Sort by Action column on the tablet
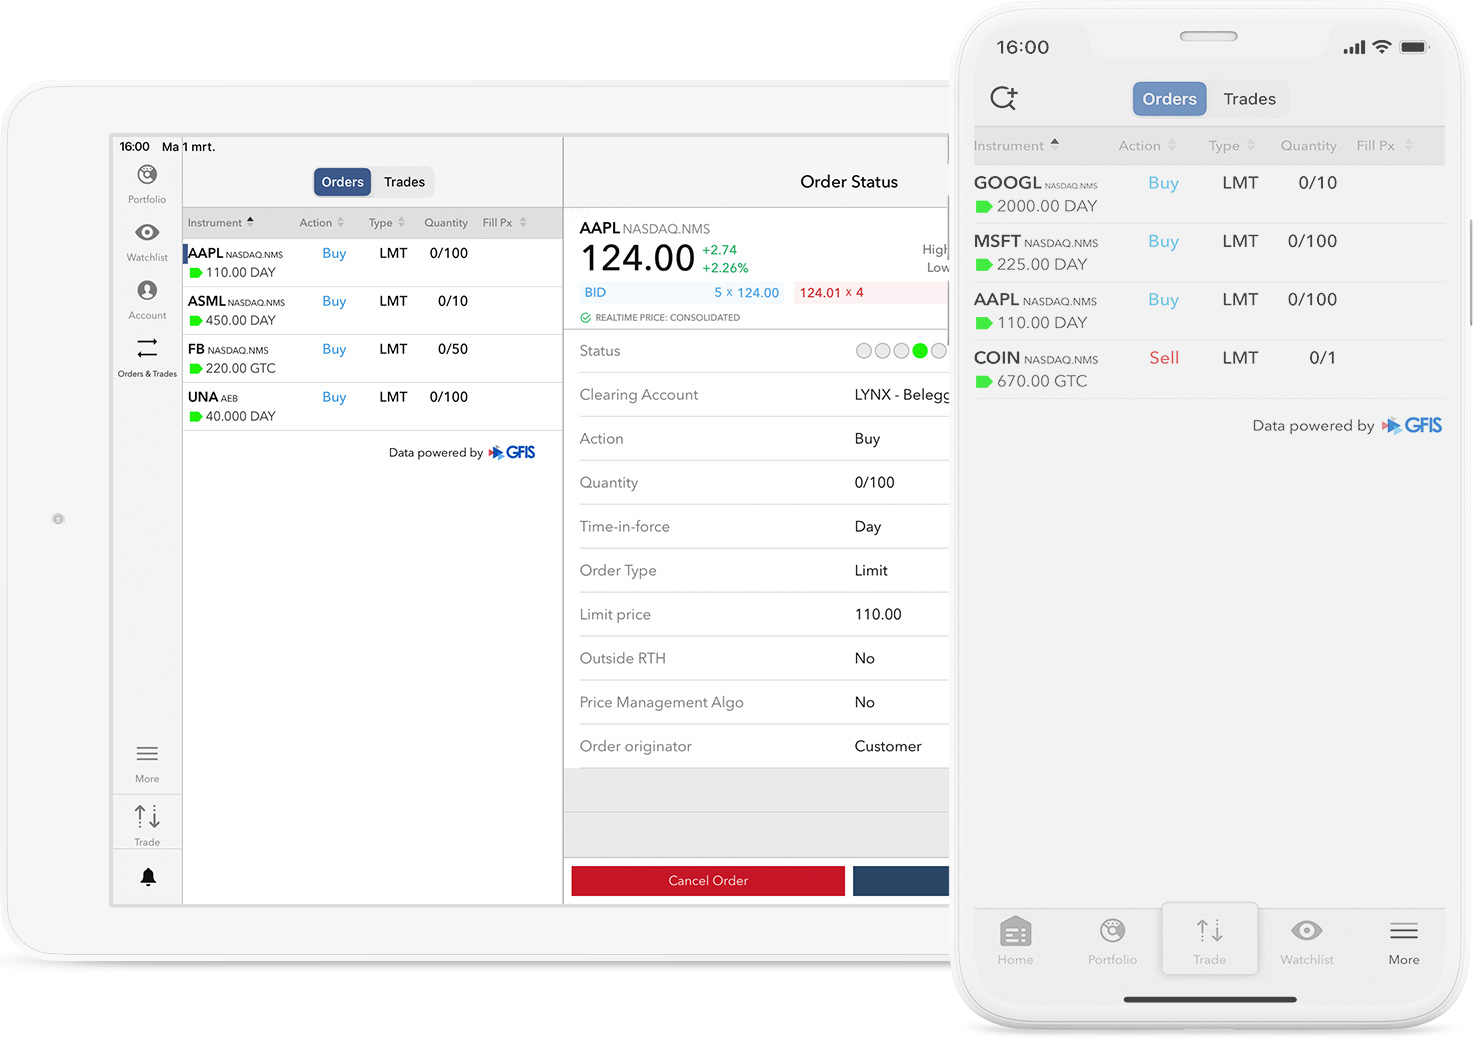Screen dimensions: 1483x1055 point(321,222)
